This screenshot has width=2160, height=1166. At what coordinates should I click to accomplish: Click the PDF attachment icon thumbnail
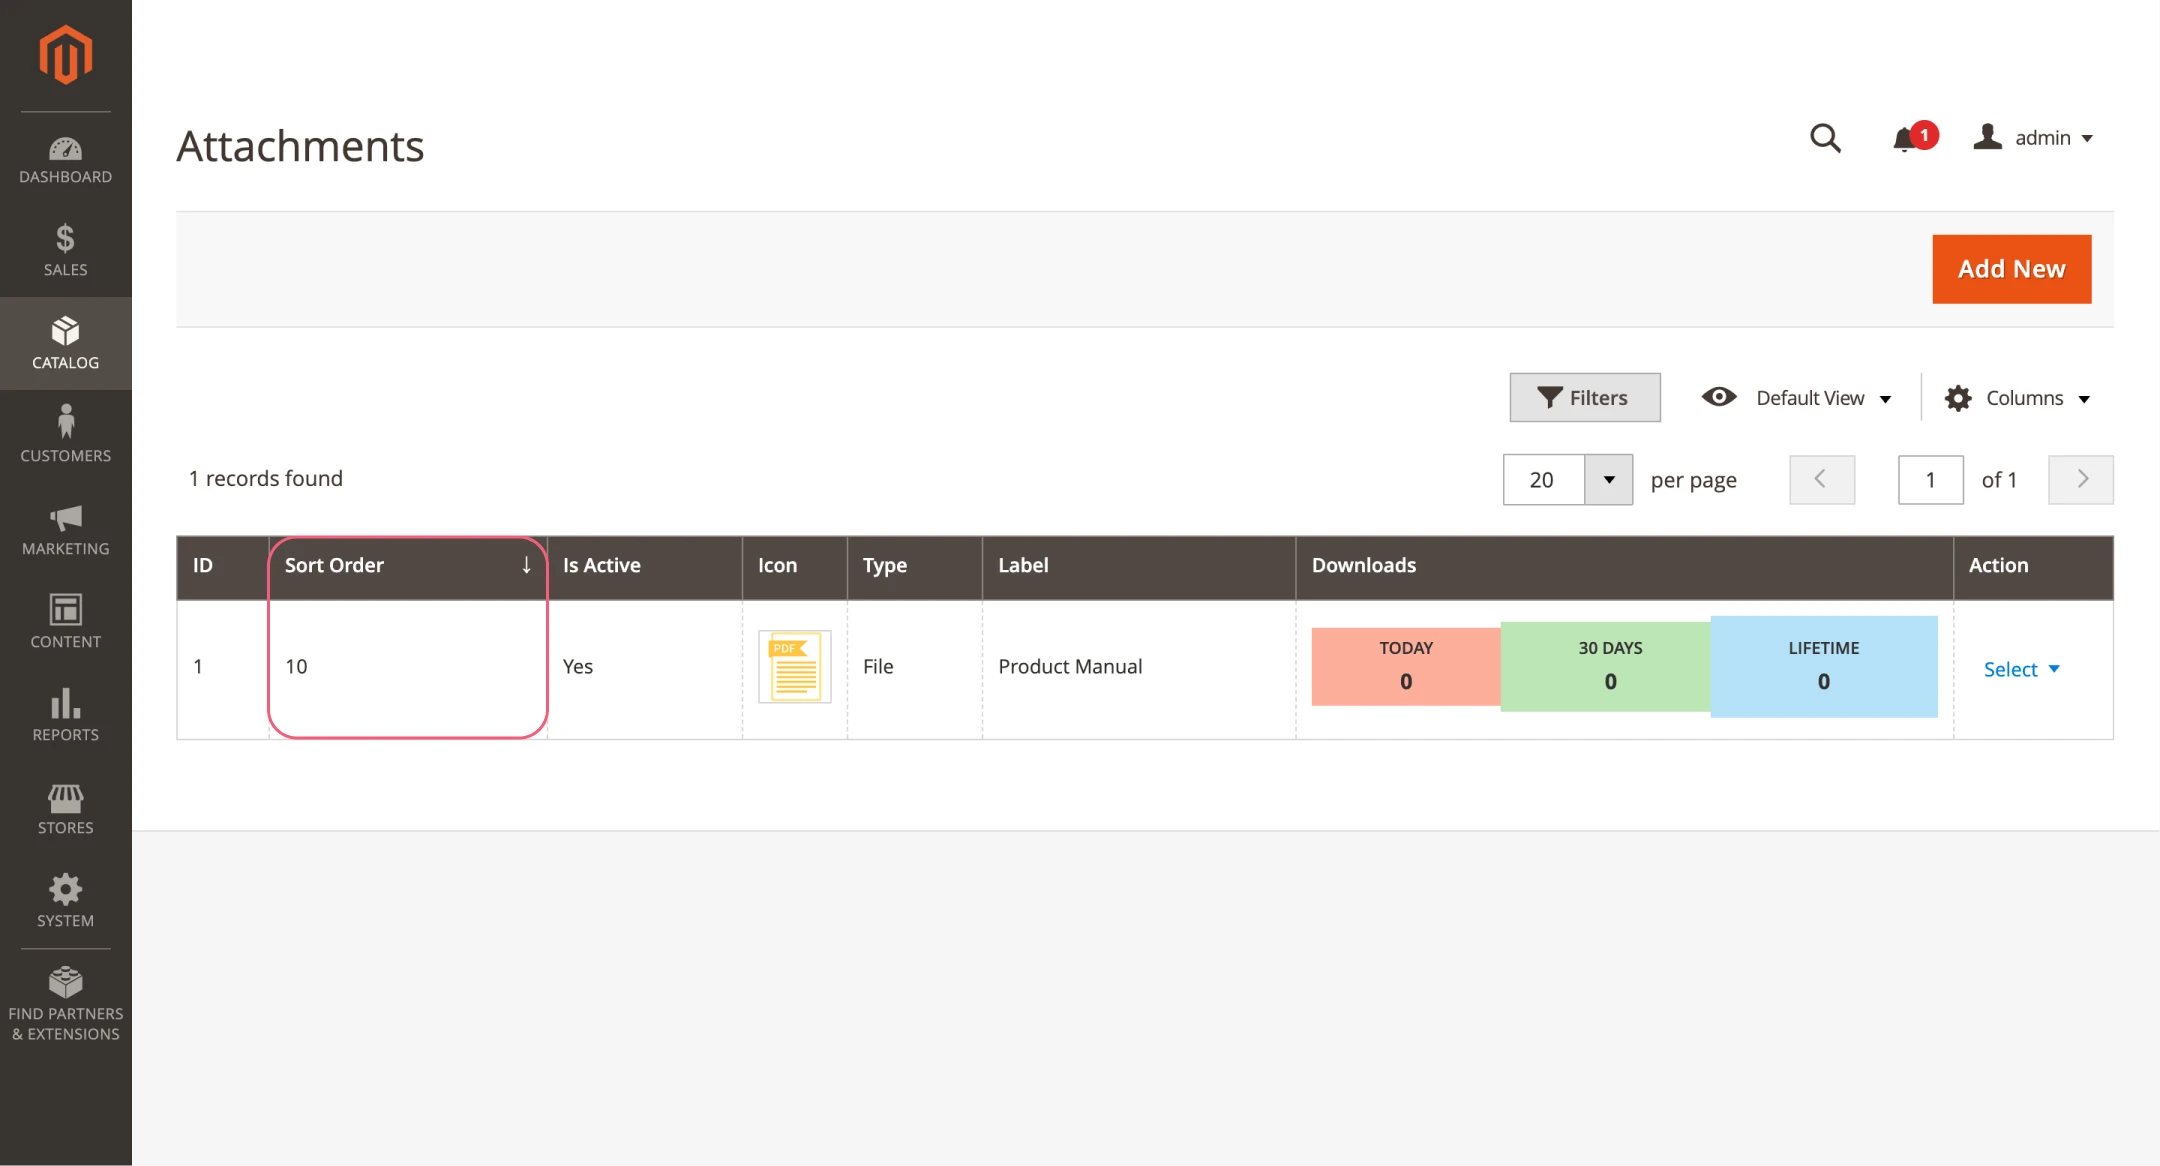795,667
